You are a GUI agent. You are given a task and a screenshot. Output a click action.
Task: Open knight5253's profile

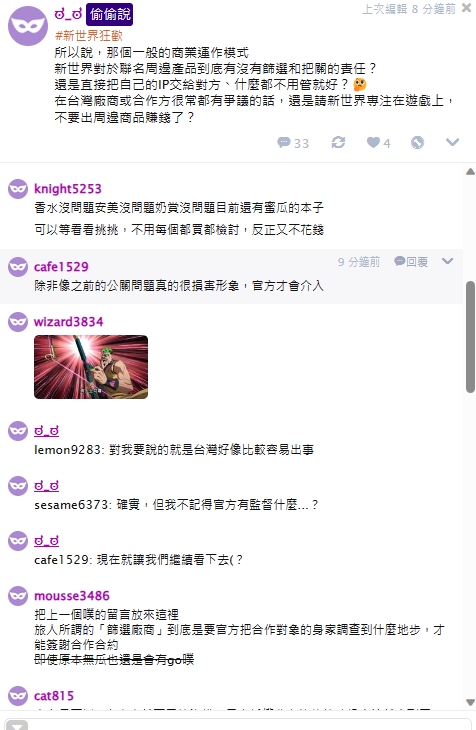(68, 189)
